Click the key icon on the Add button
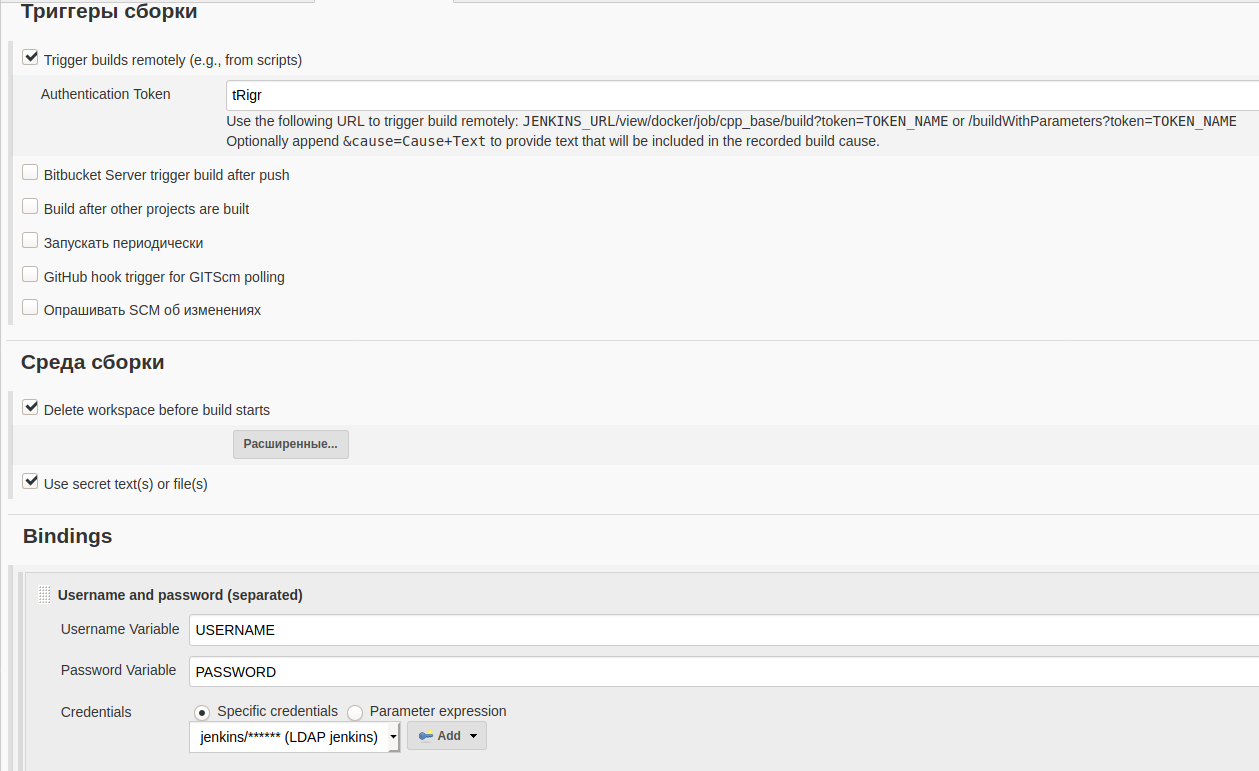Viewport: 1259px width, 771px height. pyautogui.click(x=425, y=736)
